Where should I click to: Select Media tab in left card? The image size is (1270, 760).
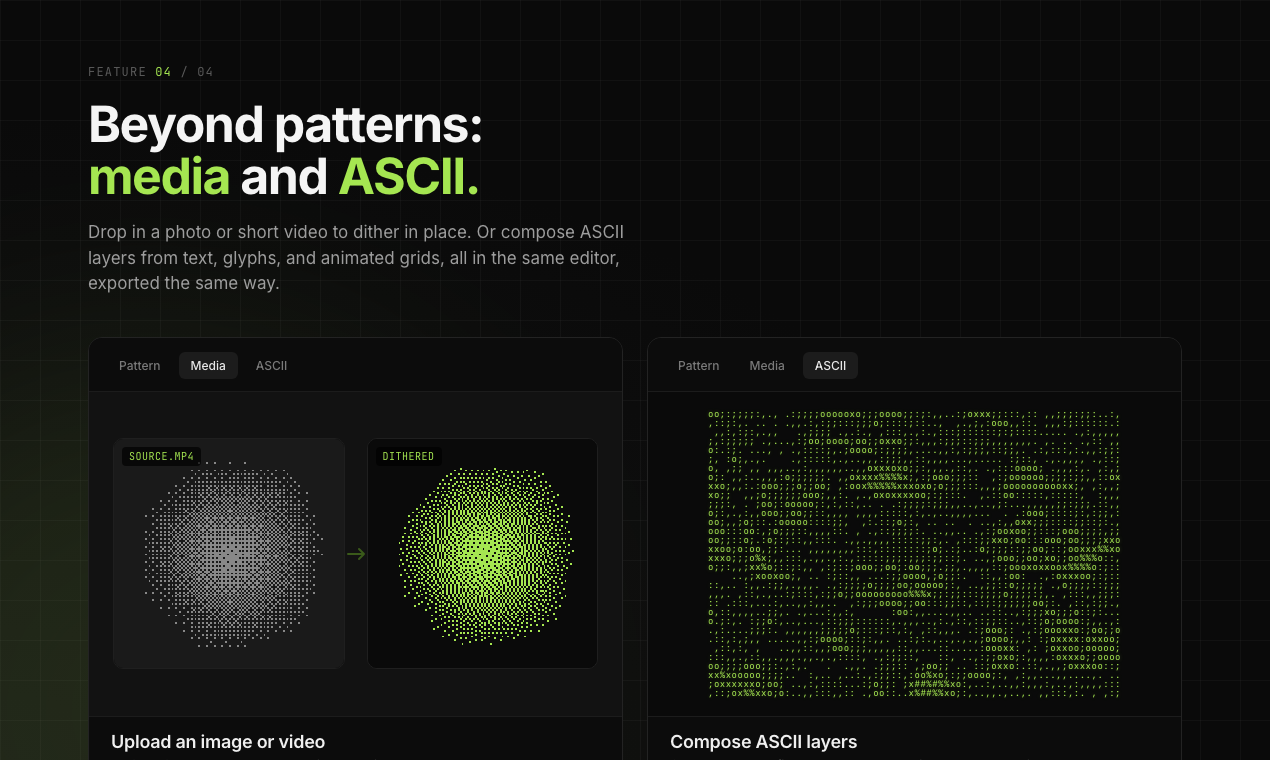pyautogui.click(x=208, y=366)
